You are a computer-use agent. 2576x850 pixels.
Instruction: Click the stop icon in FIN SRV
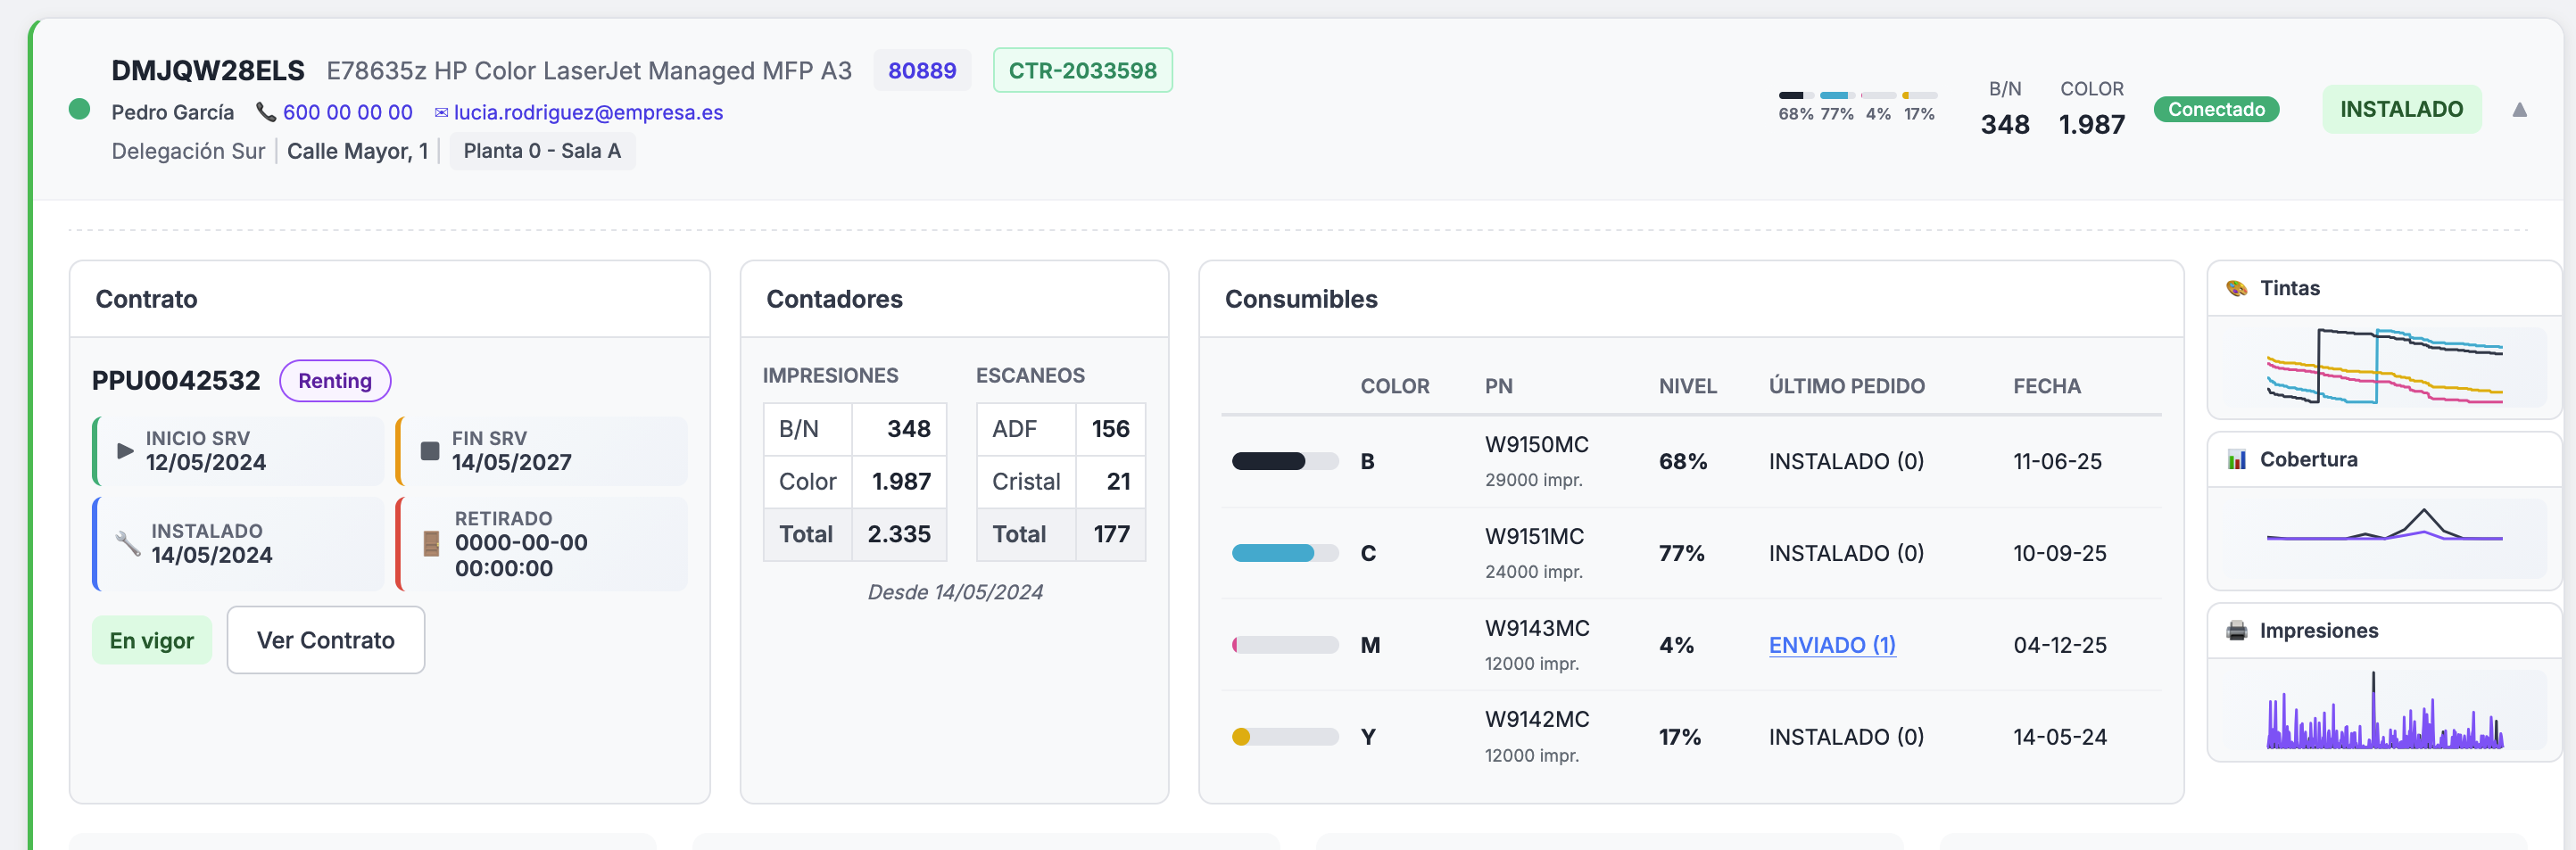pyautogui.click(x=430, y=451)
